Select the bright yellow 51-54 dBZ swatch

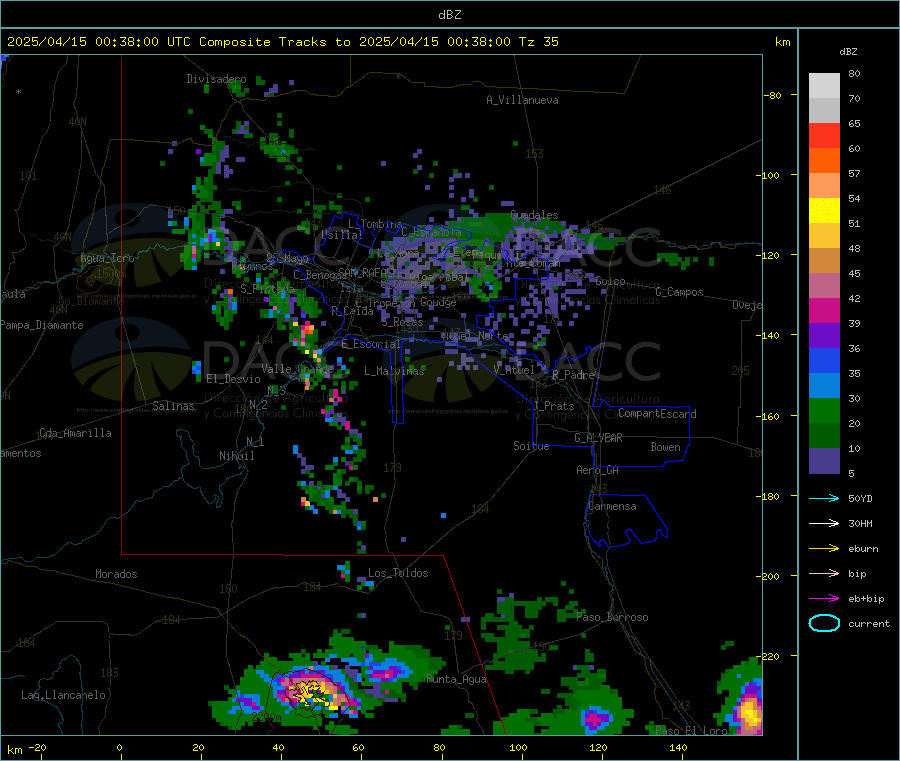[x=824, y=211]
